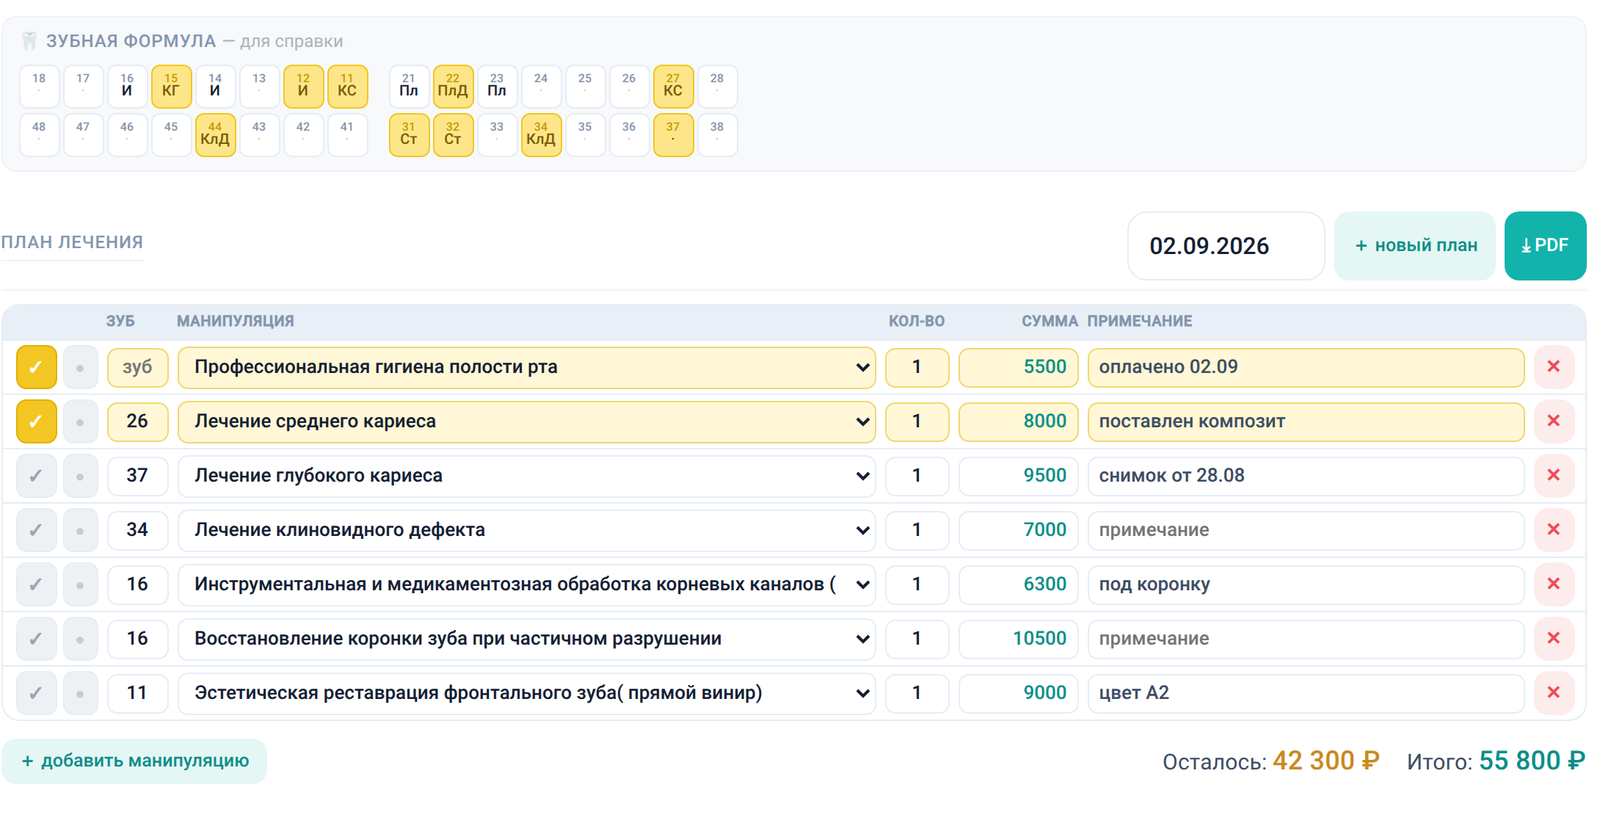1600x837 pixels.
Task: Click note field оплачено 02.09
Action: (x=1306, y=367)
